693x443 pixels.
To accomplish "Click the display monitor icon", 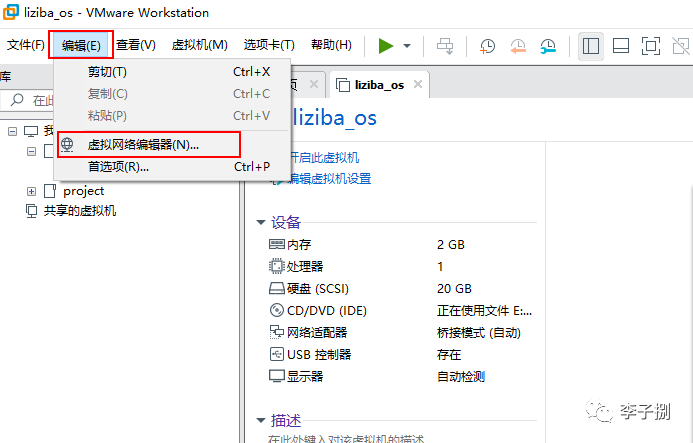I will pos(277,376).
